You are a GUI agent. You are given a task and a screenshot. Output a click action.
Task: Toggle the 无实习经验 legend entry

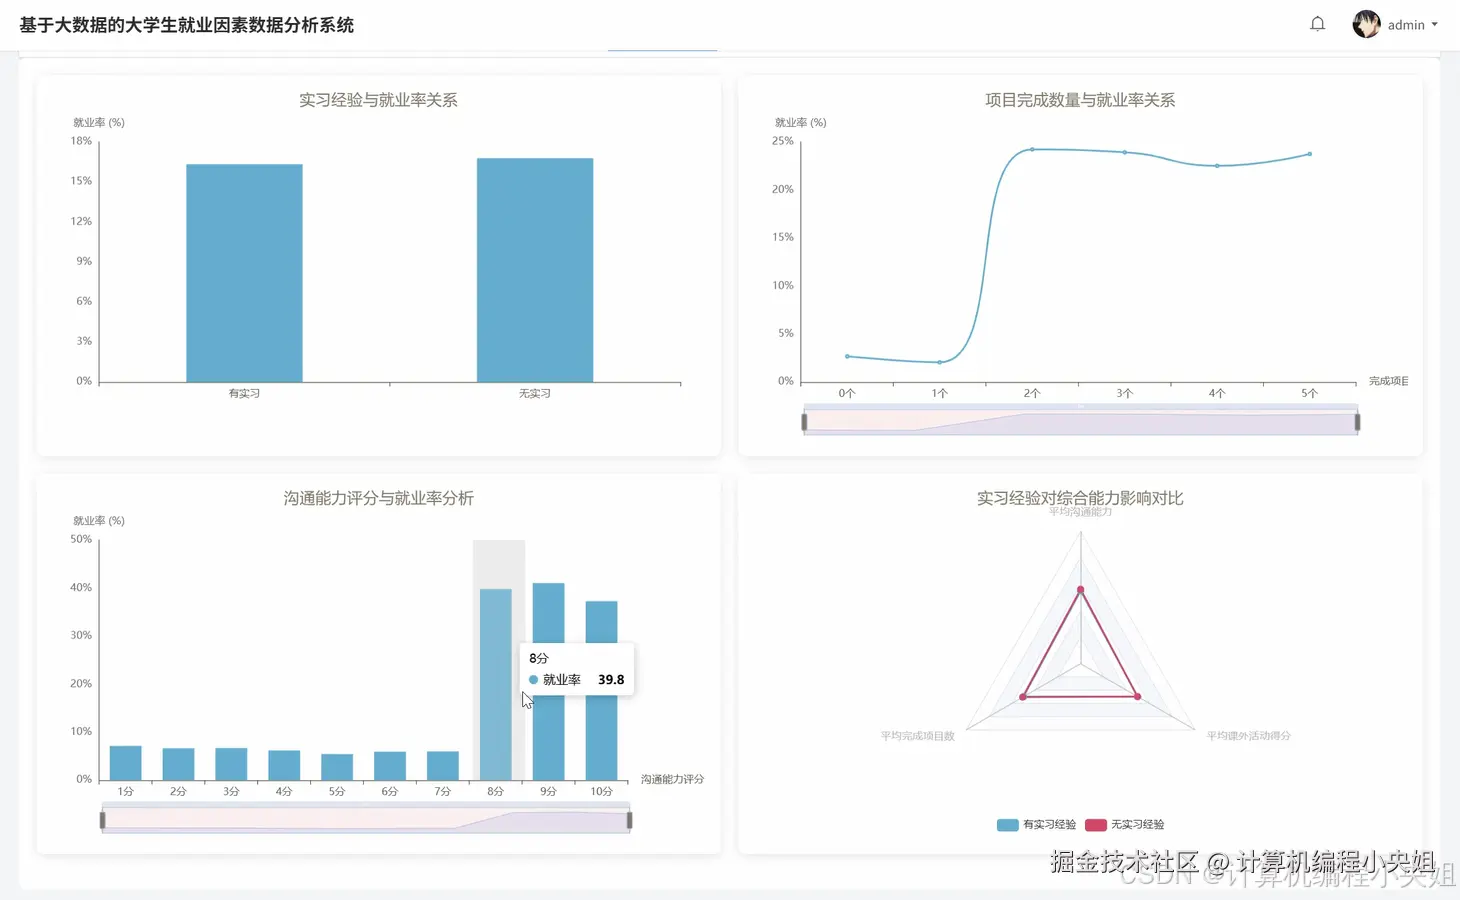[1125, 825]
